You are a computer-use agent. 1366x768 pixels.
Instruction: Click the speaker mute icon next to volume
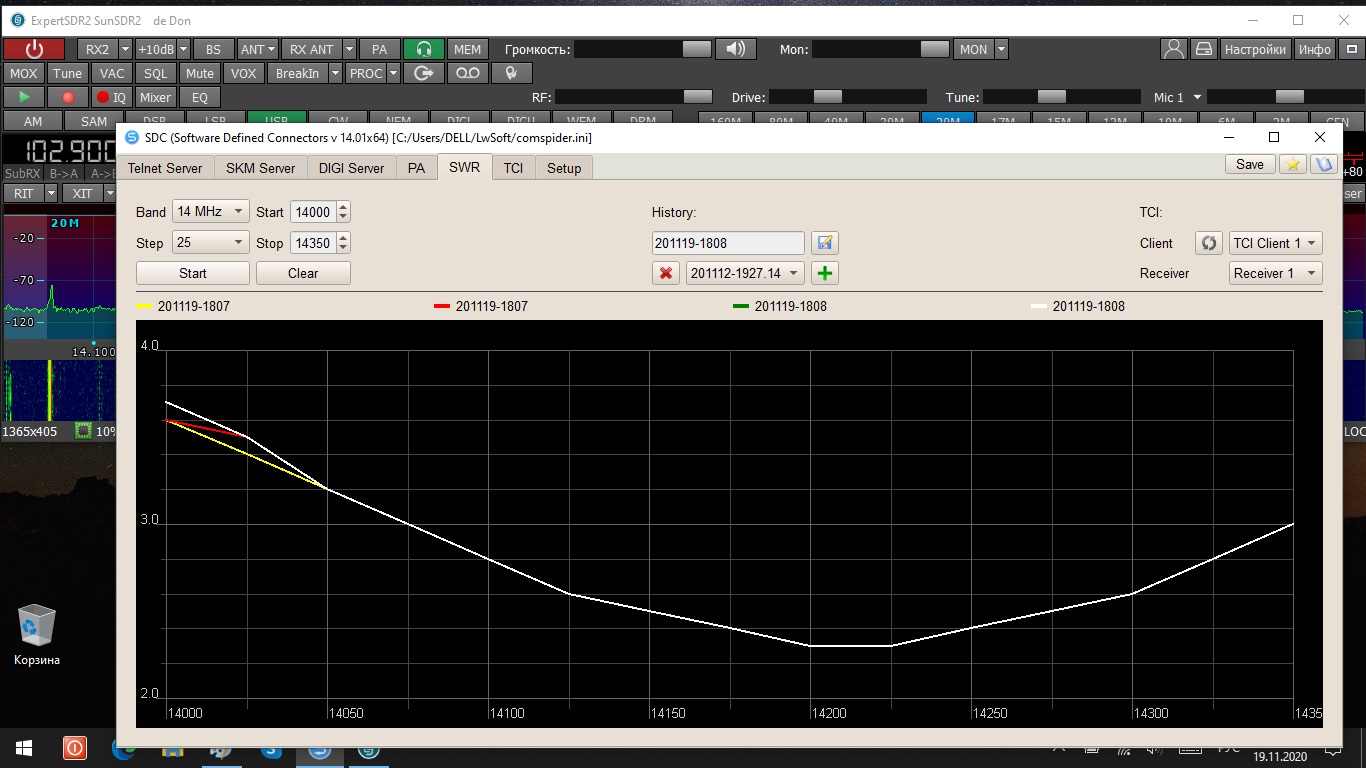(x=736, y=49)
